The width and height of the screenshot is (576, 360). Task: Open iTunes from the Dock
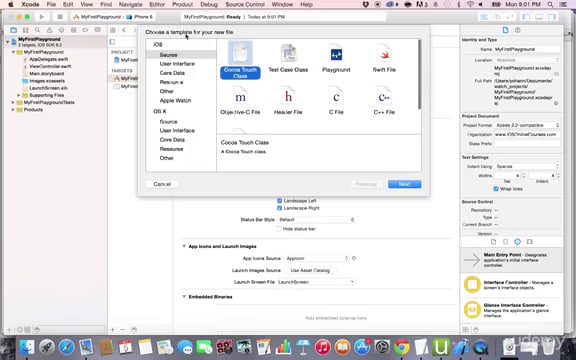[x=323, y=347]
